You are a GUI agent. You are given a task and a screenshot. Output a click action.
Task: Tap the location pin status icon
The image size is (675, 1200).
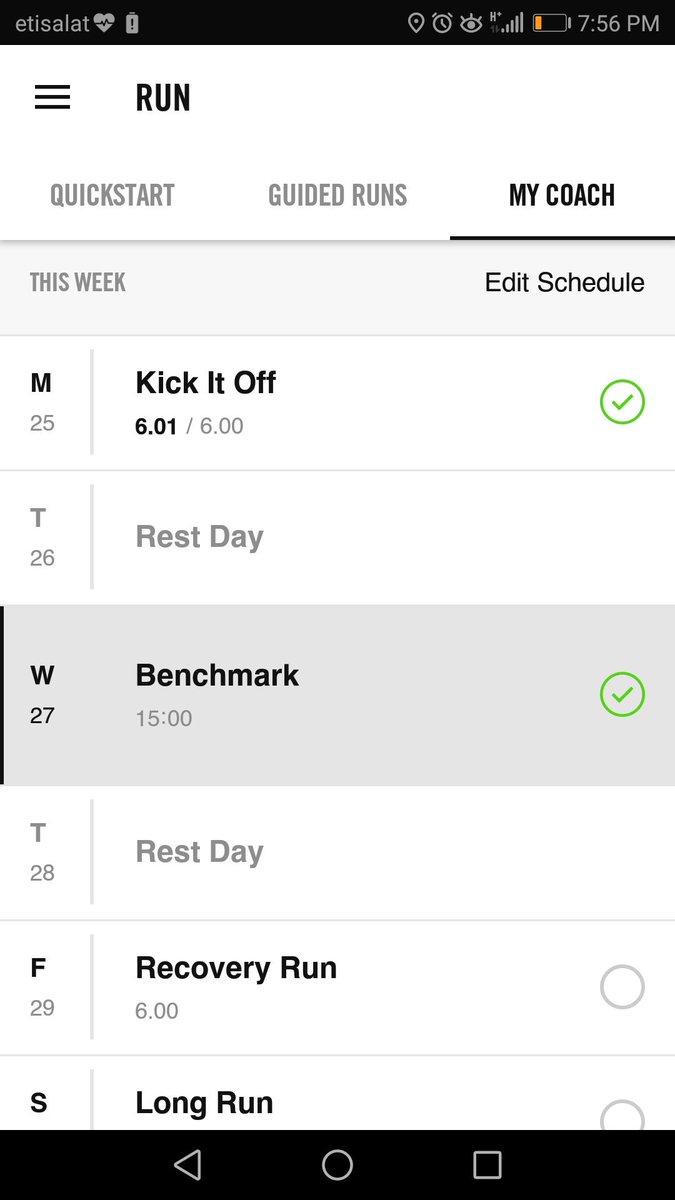(x=416, y=23)
